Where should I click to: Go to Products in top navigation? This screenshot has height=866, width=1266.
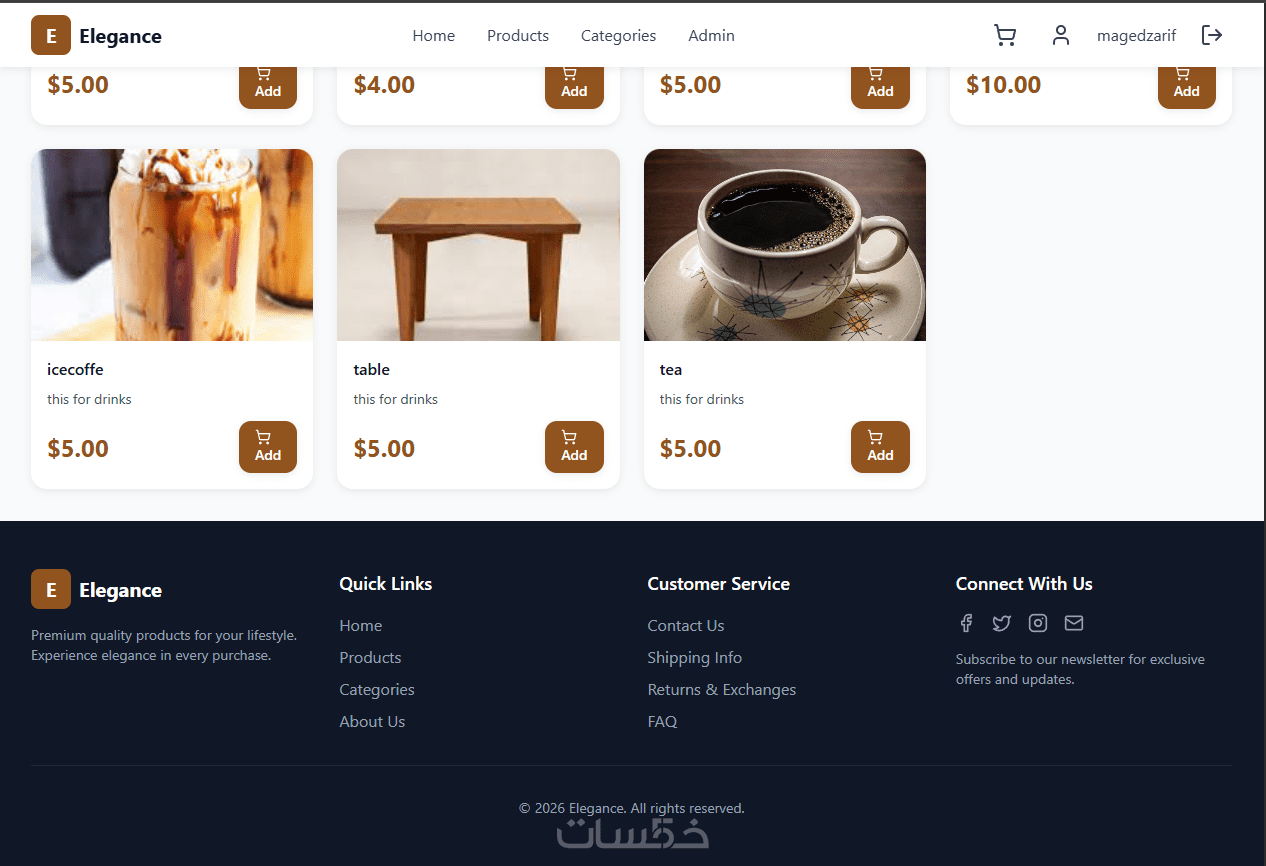tap(518, 36)
